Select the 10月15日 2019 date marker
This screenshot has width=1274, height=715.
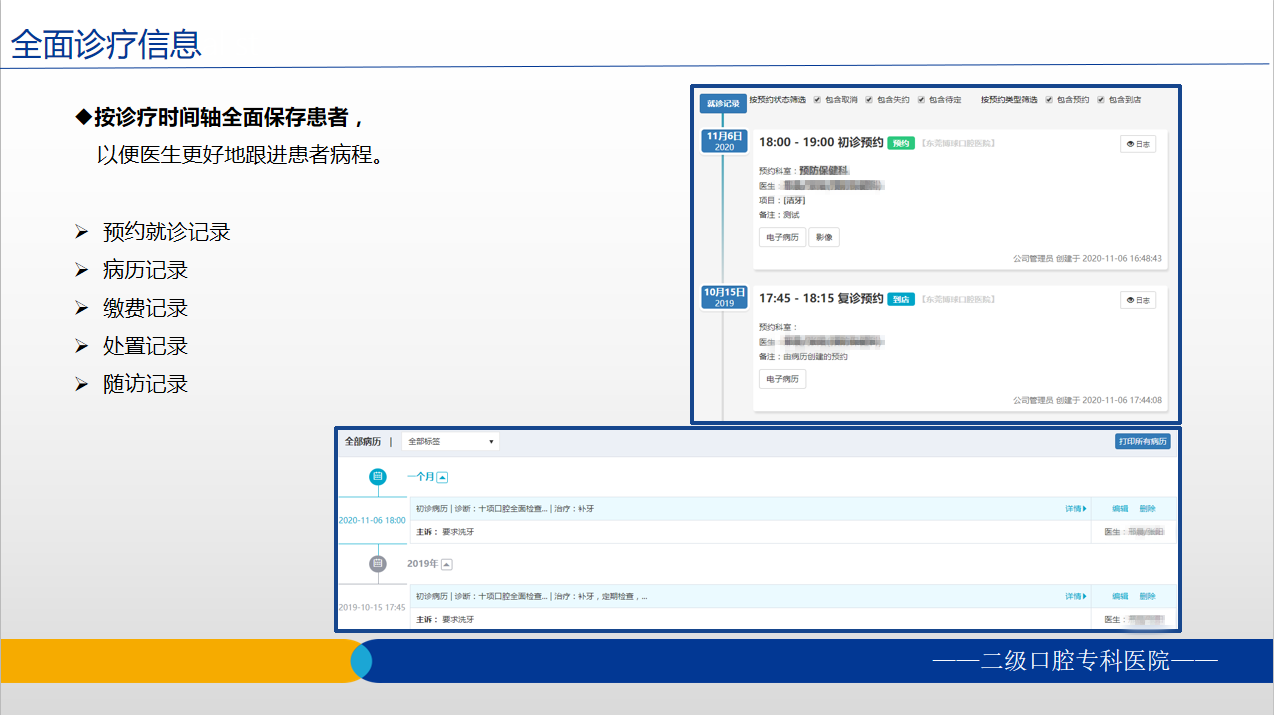point(724,297)
